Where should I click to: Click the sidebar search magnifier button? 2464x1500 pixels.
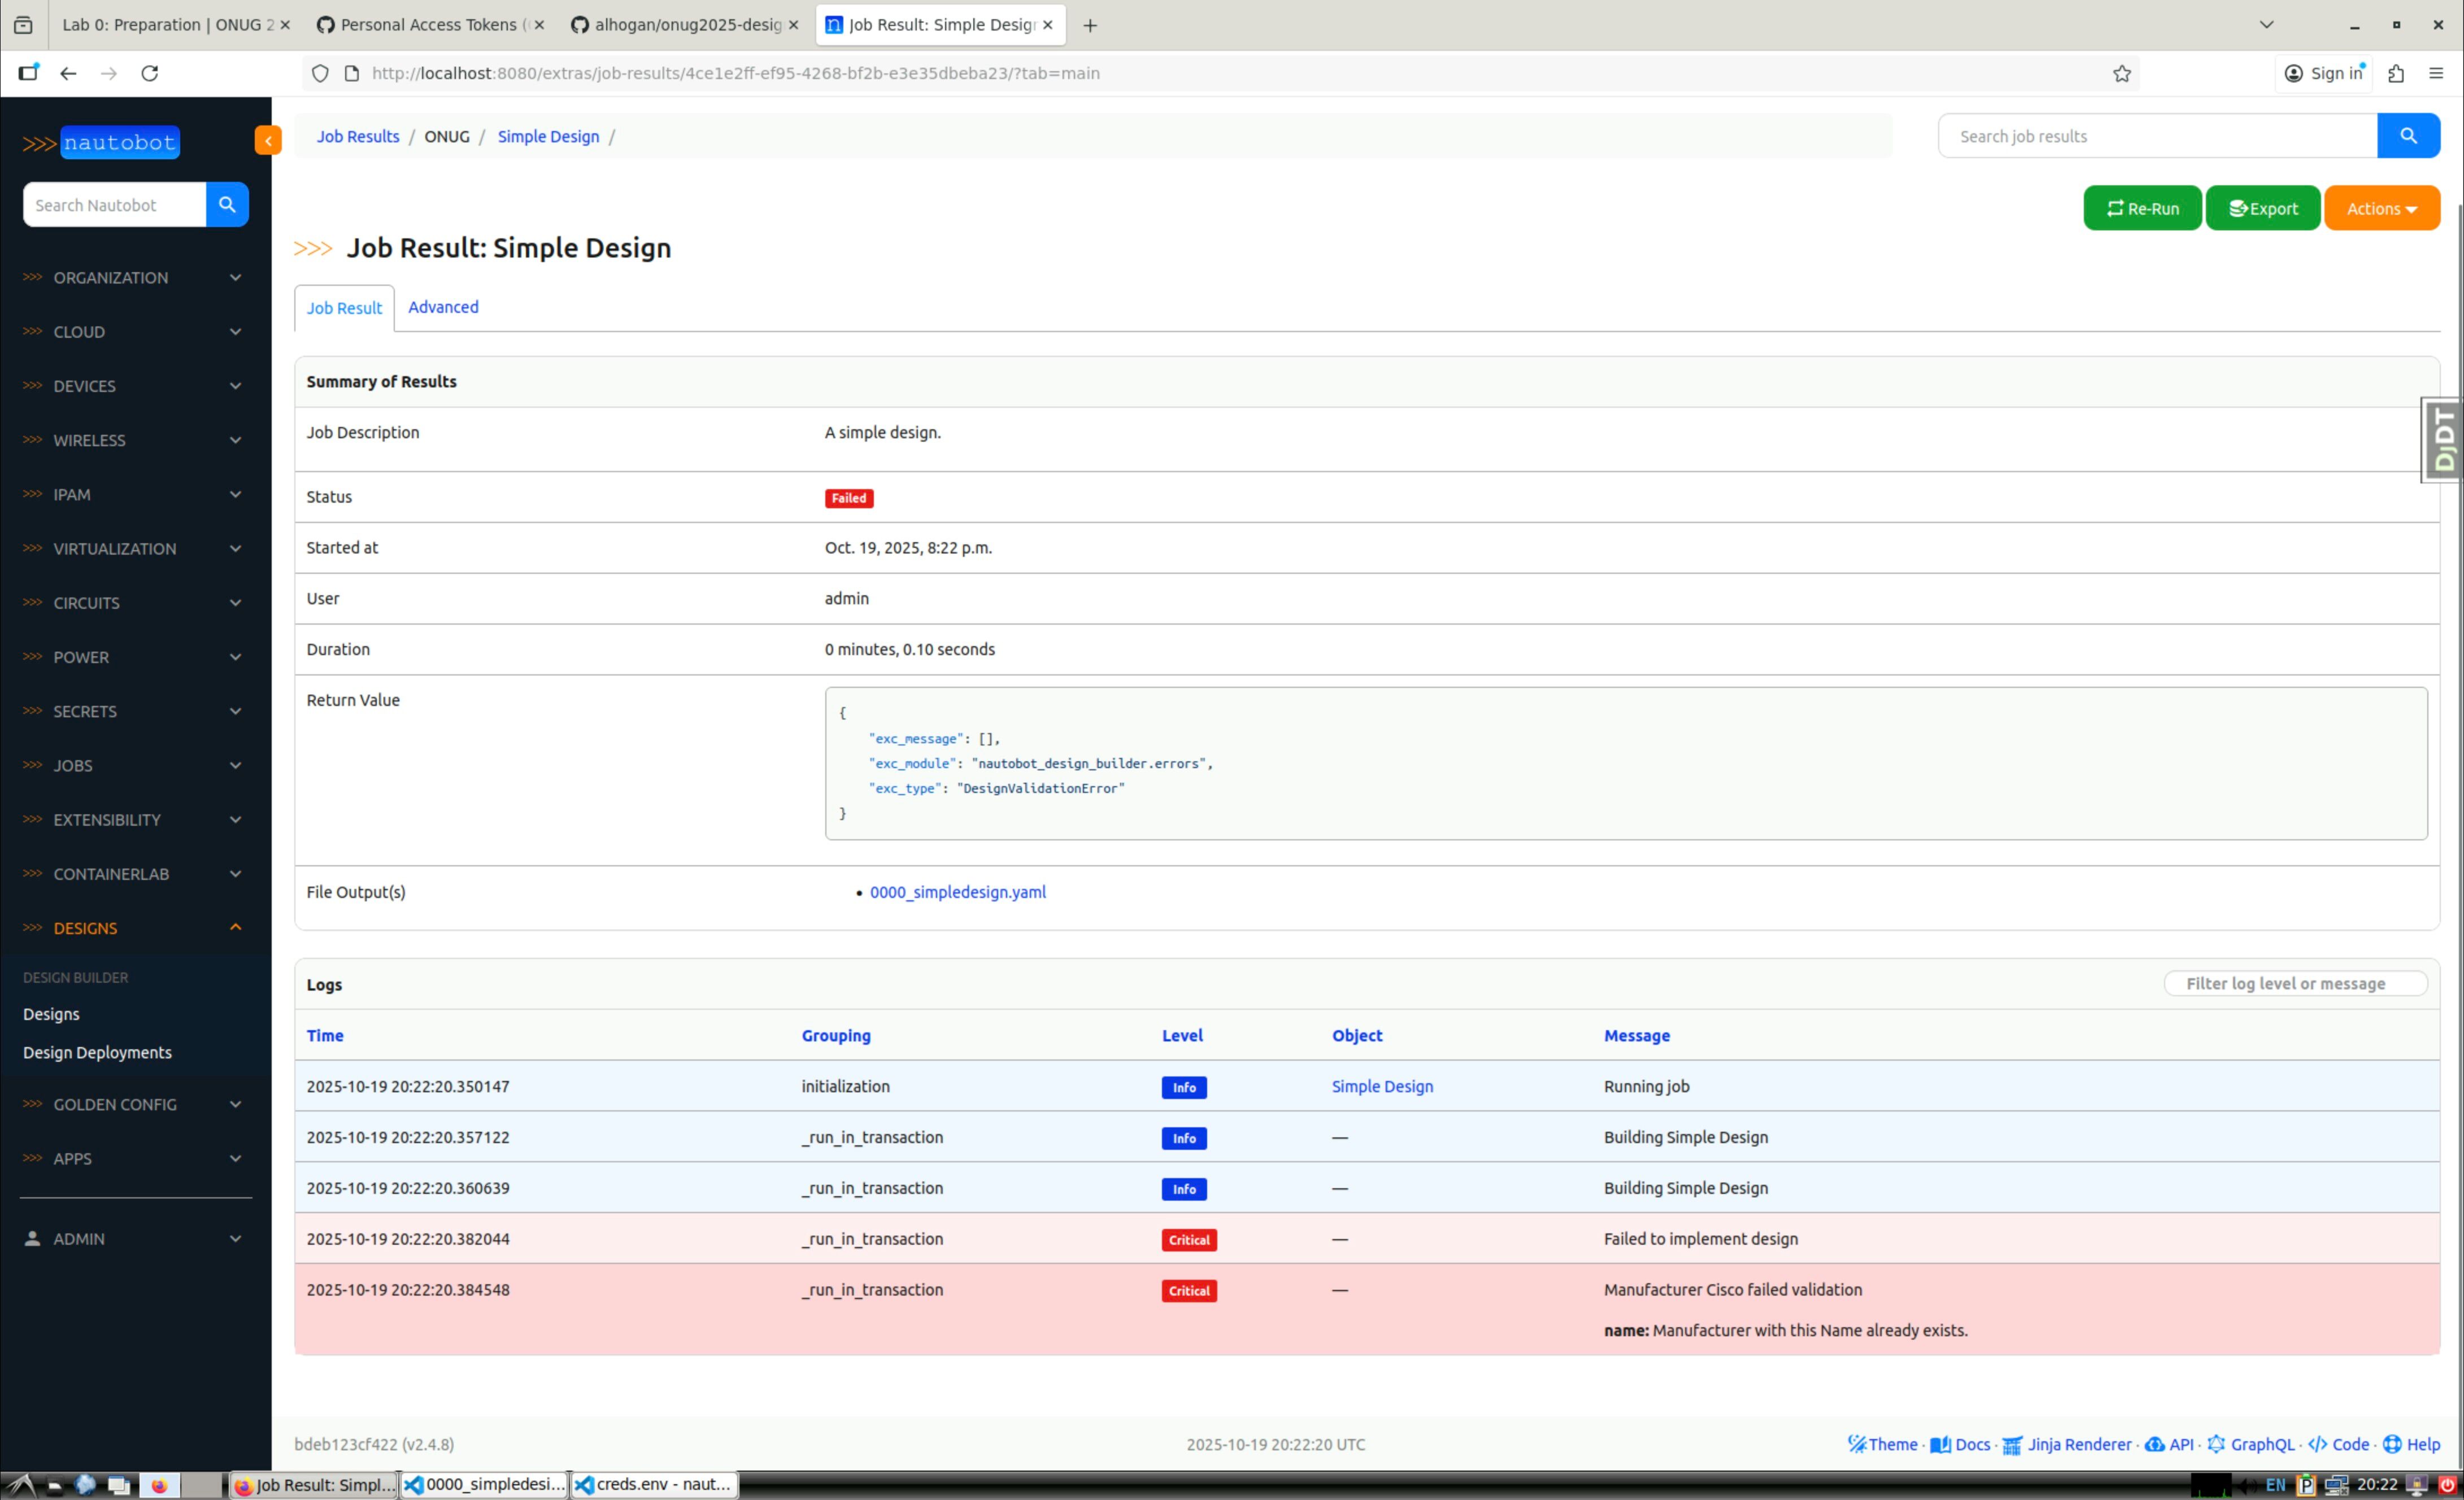pos(227,204)
